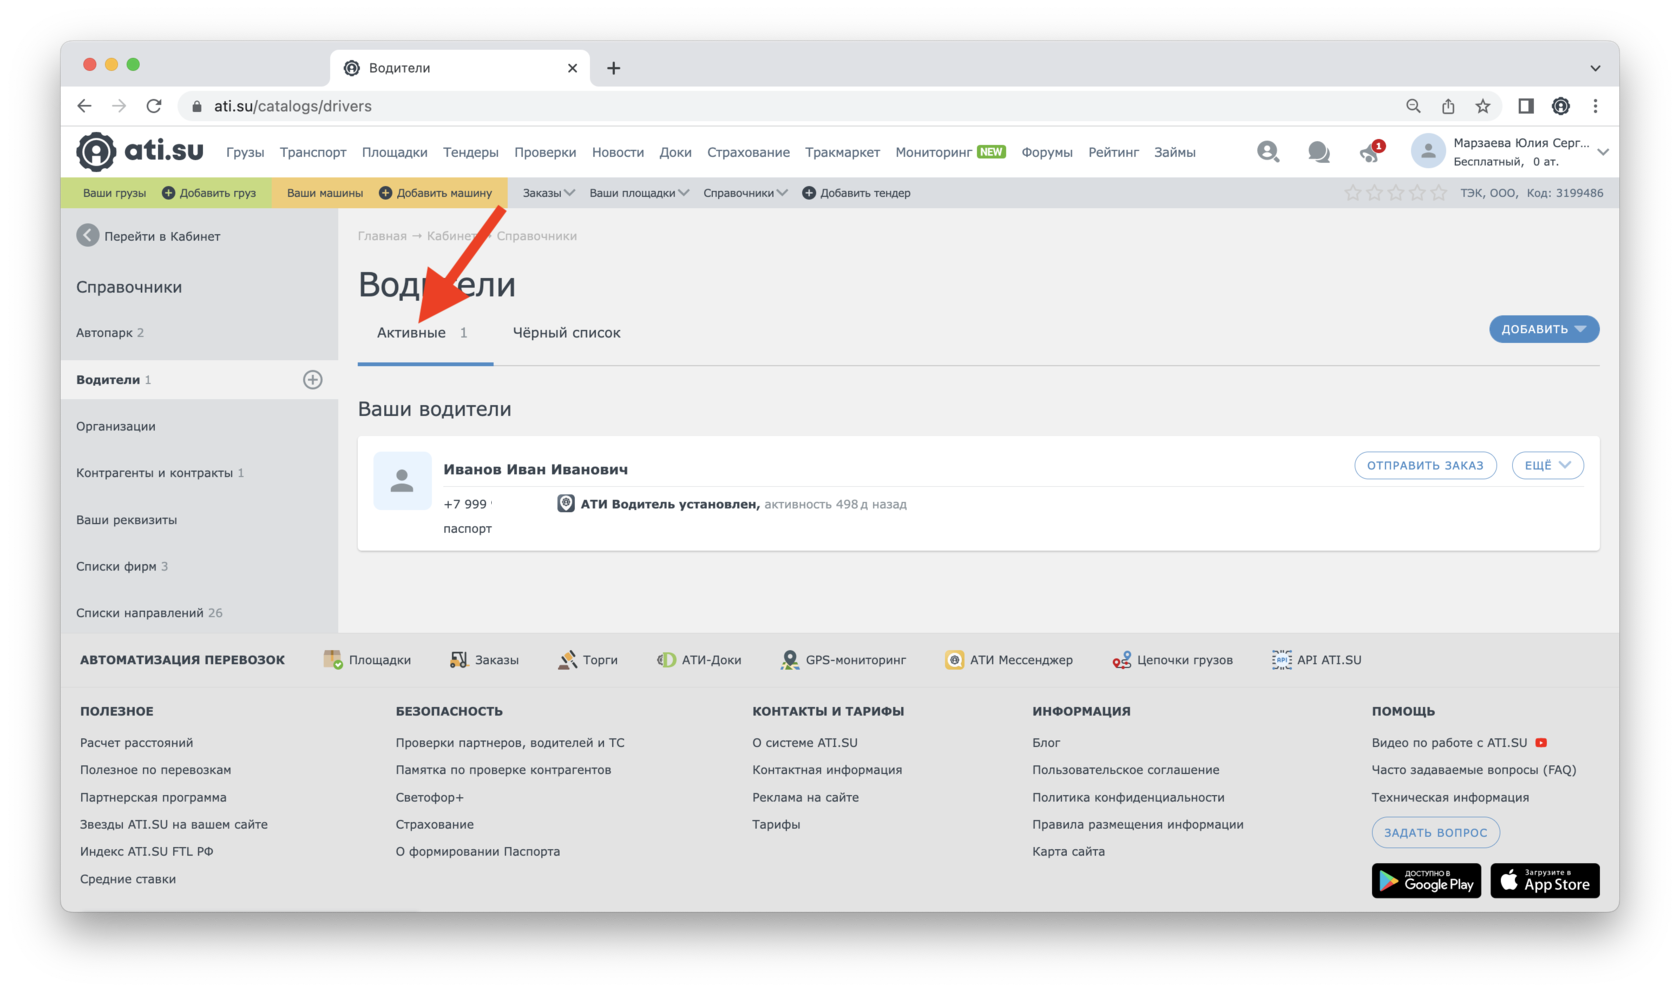
Task: Click ОТПРАВИТЬ ЗАКАЗ button
Action: click(x=1425, y=465)
